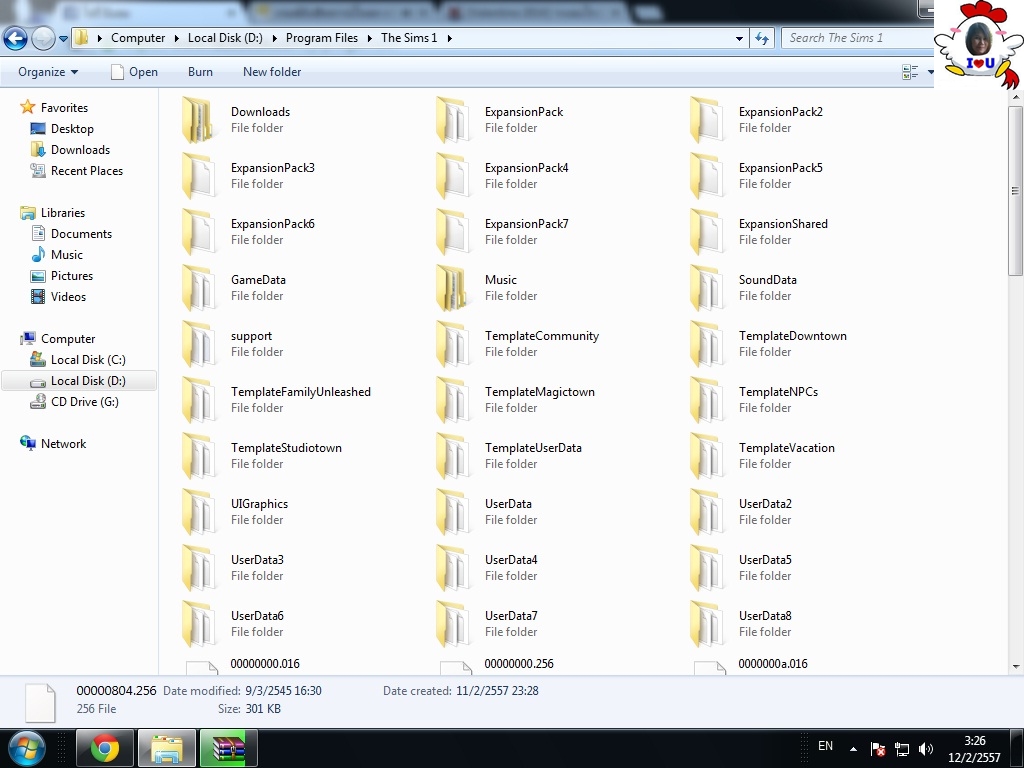1024x768 pixels.
Task: Select the ExpansionPack3 folder icon
Action: (x=199, y=176)
